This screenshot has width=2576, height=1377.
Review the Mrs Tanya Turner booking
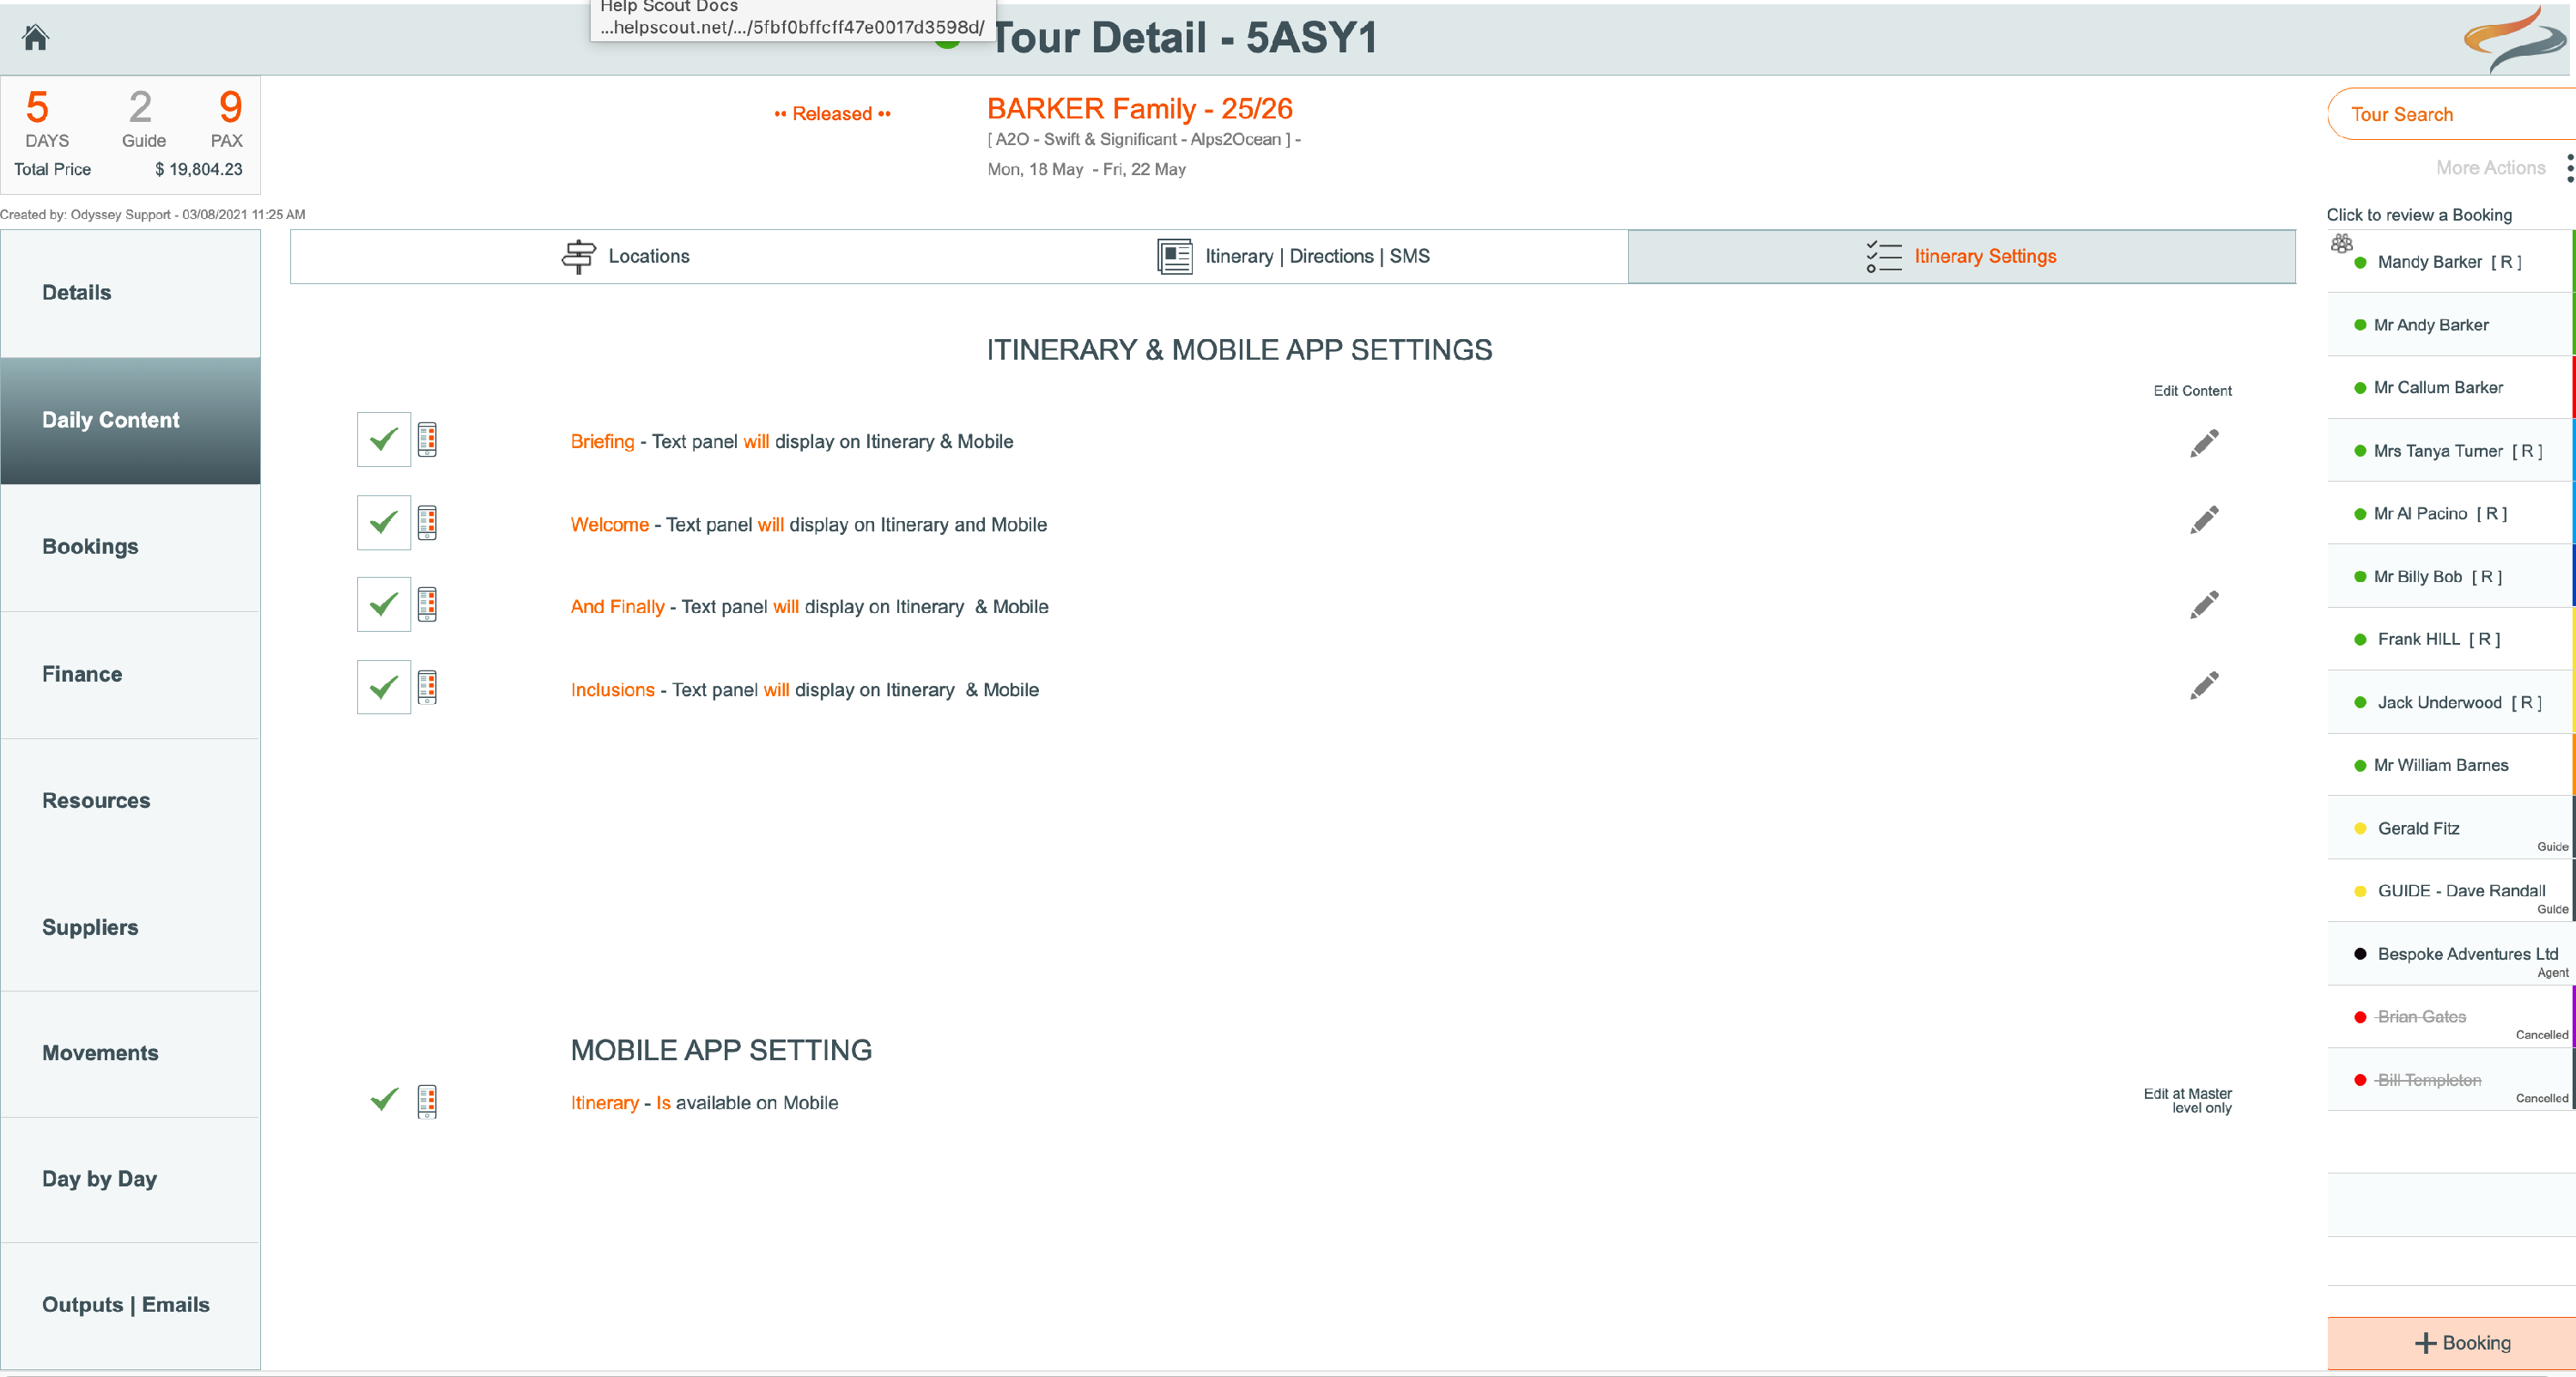pyautogui.click(x=2450, y=451)
